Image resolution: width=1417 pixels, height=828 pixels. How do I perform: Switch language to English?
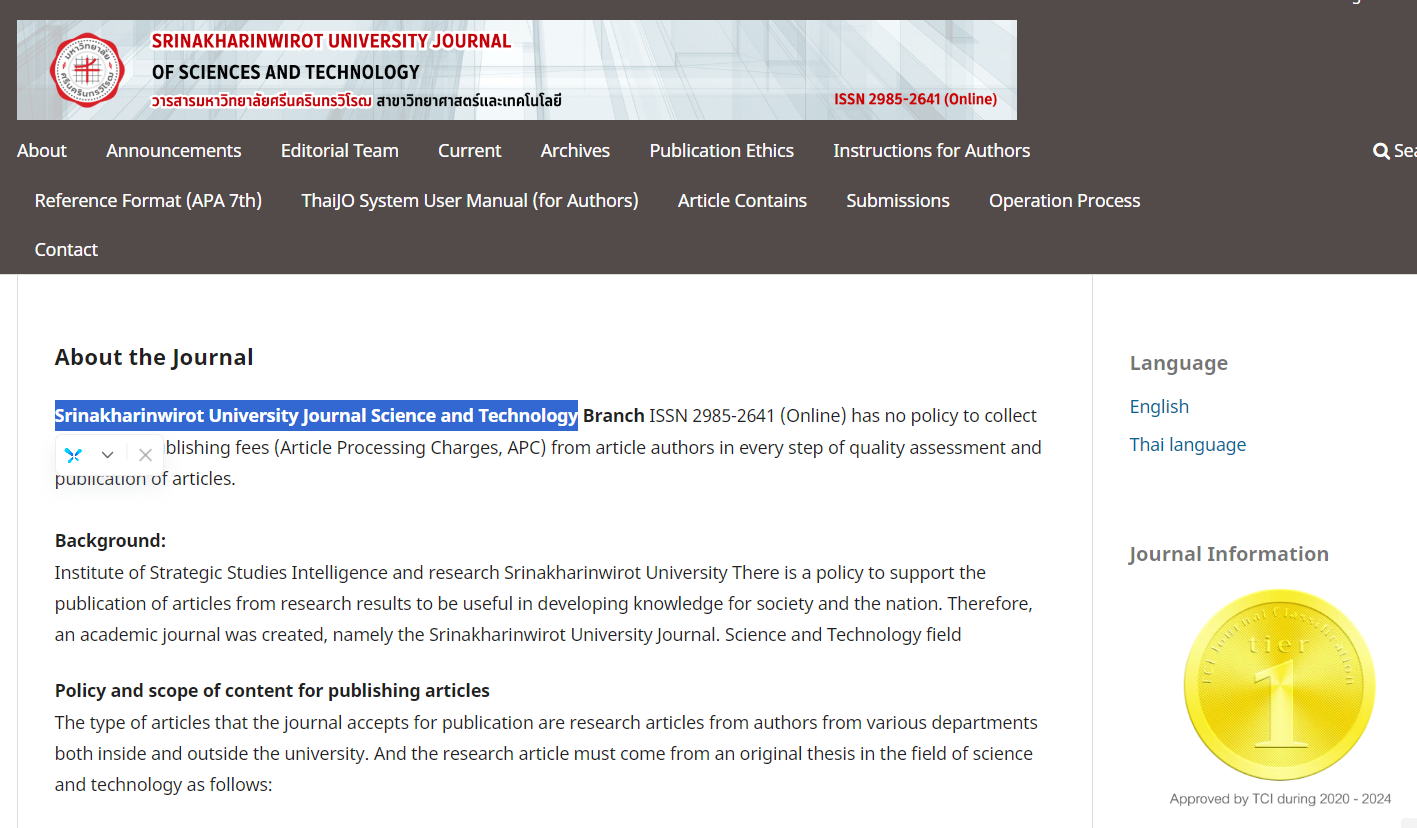1159,406
